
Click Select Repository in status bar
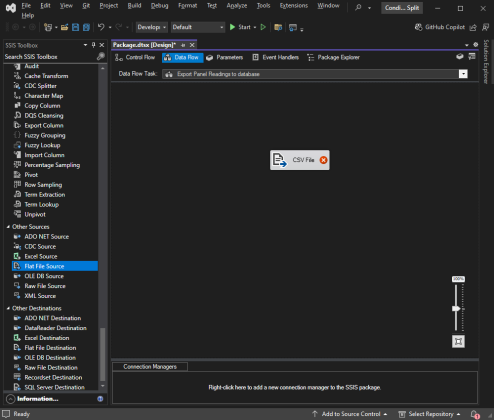430,414
